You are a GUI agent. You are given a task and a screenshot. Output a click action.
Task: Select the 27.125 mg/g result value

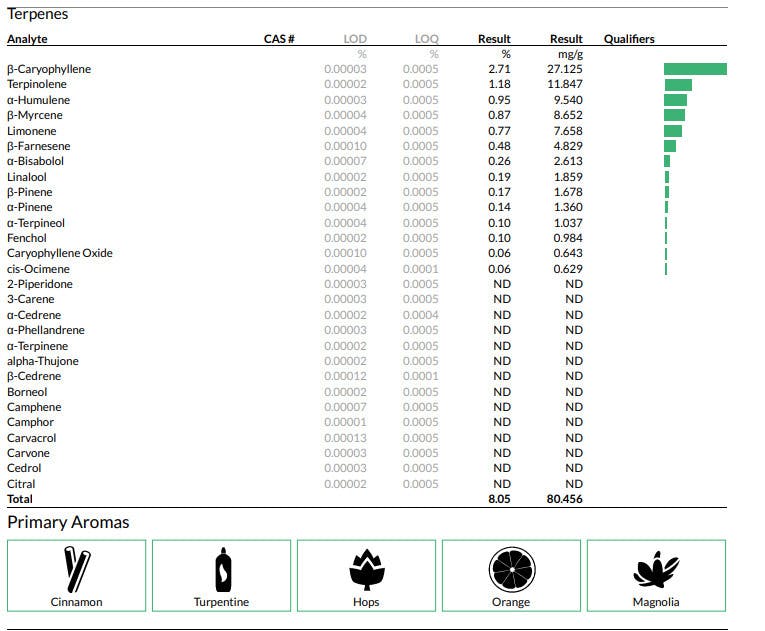[x=565, y=69]
